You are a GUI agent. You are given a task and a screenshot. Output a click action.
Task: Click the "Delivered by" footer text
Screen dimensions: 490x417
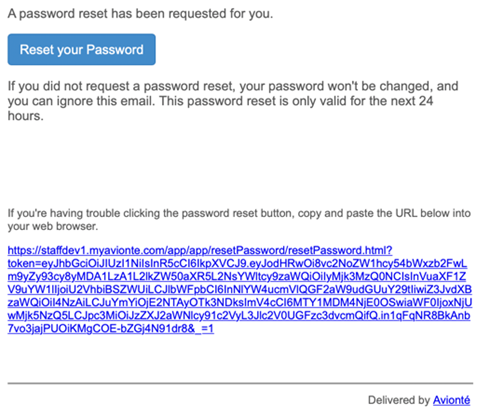coord(399,400)
